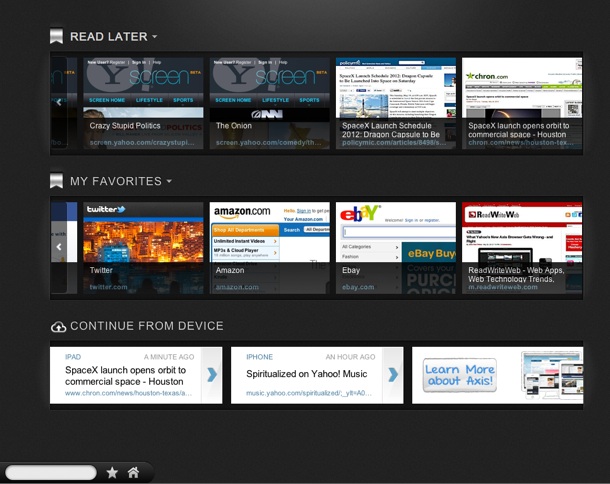Open the Twitter favorite thumbnail
The width and height of the screenshot is (610, 484).
tap(143, 247)
